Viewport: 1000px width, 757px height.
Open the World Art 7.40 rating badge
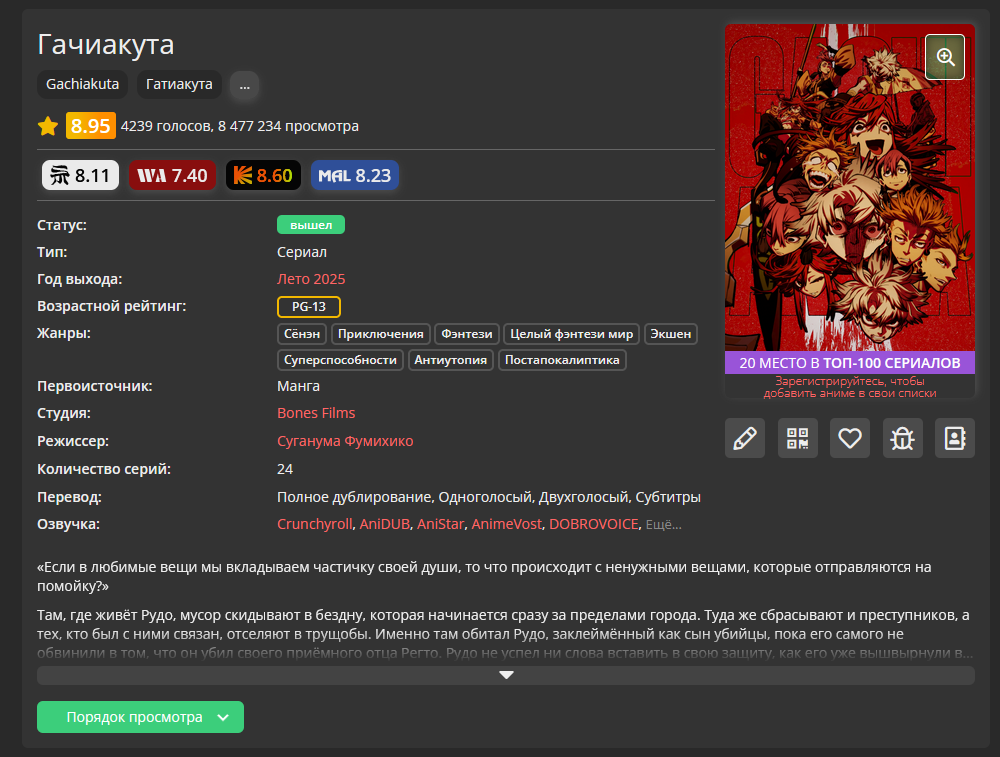[x=172, y=176]
